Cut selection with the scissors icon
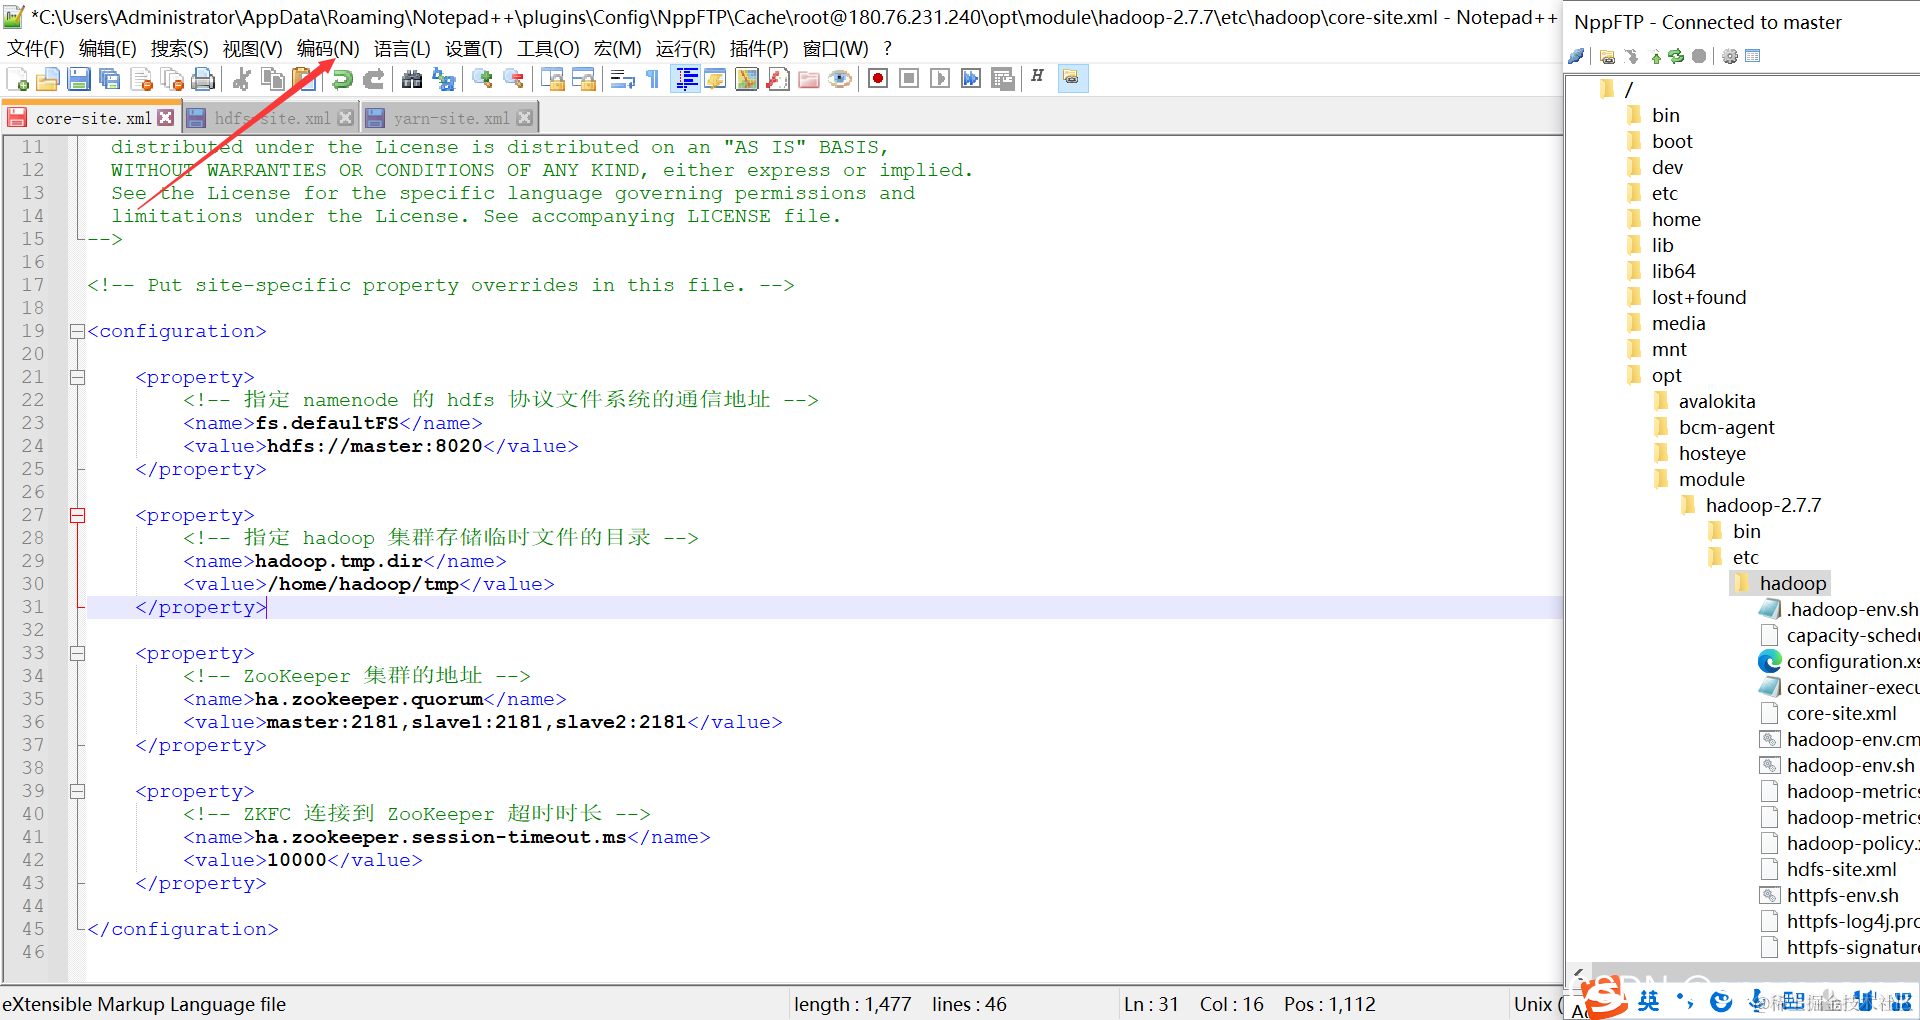 coord(241,79)
